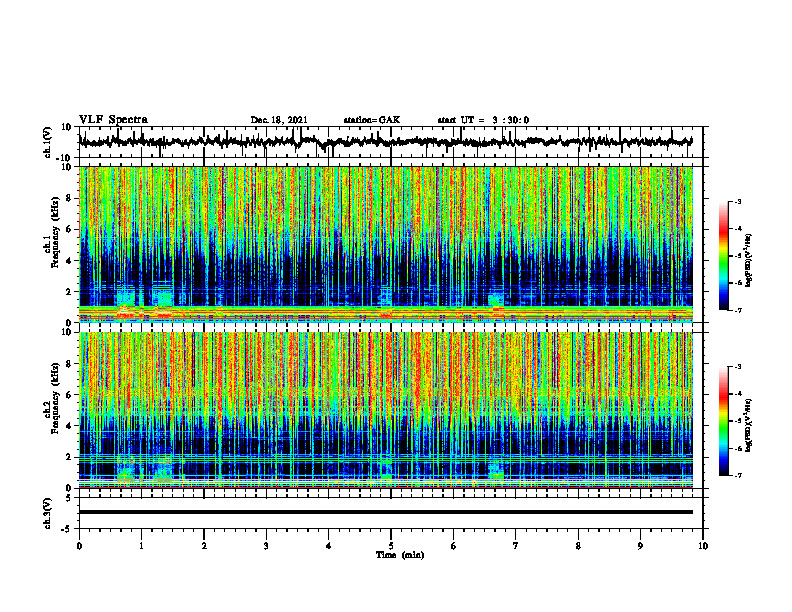The height and width of the screenshot is (612, 792).
Task: Click time axis tick label 10
Action: pyautogui.click(x=703, y=546)
